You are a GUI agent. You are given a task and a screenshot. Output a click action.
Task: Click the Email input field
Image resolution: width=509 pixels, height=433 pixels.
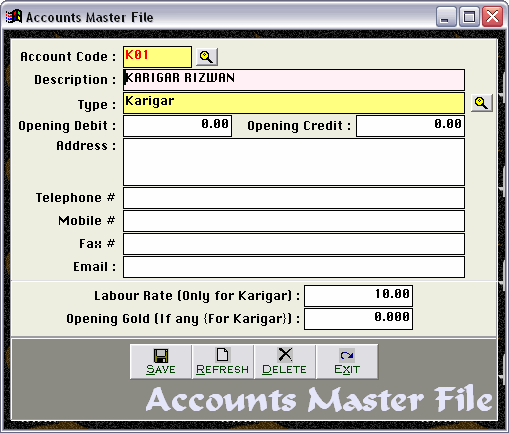click(294, 267)
